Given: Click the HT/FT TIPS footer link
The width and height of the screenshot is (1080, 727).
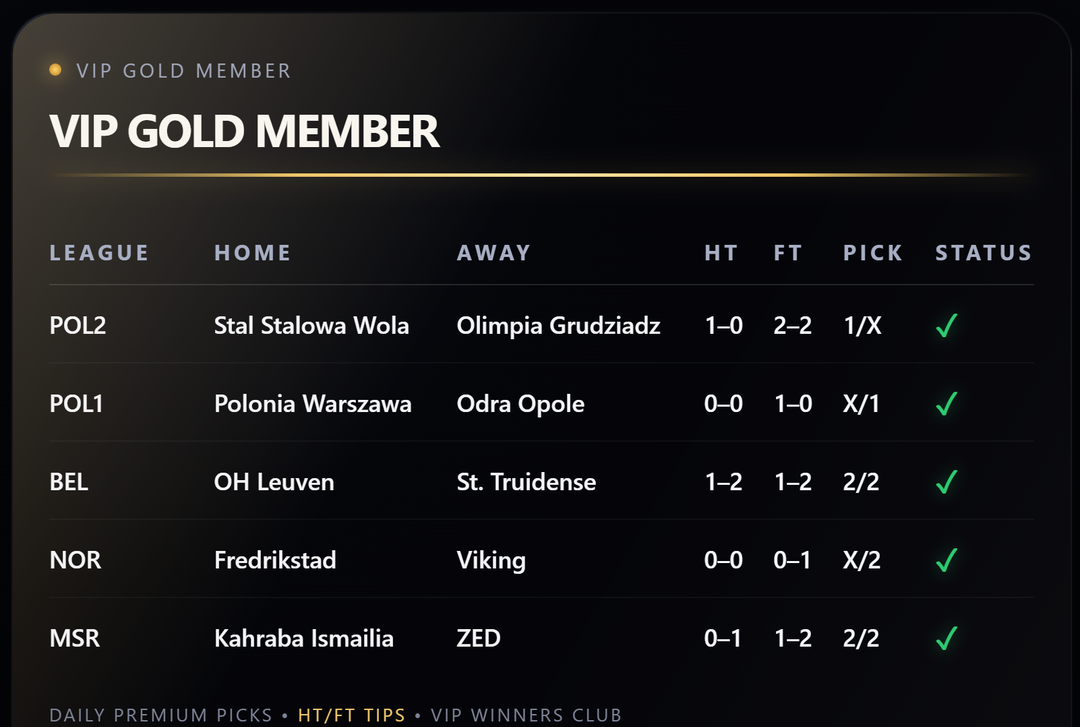Looking at the screenshot, I should 352,715.
